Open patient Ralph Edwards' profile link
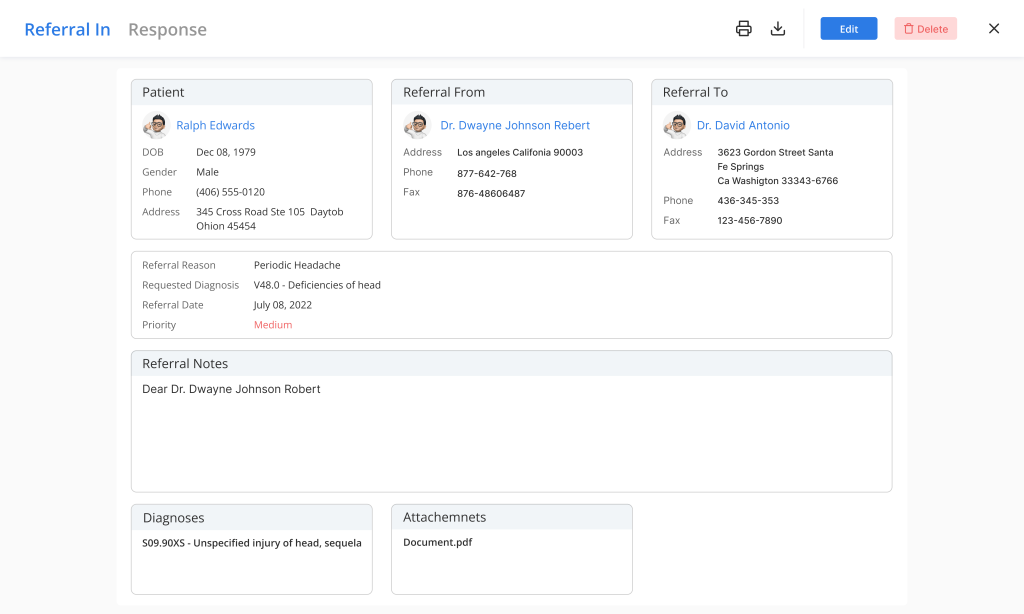The width and height of the screenshot is (1024, 614). coord(215,126)
